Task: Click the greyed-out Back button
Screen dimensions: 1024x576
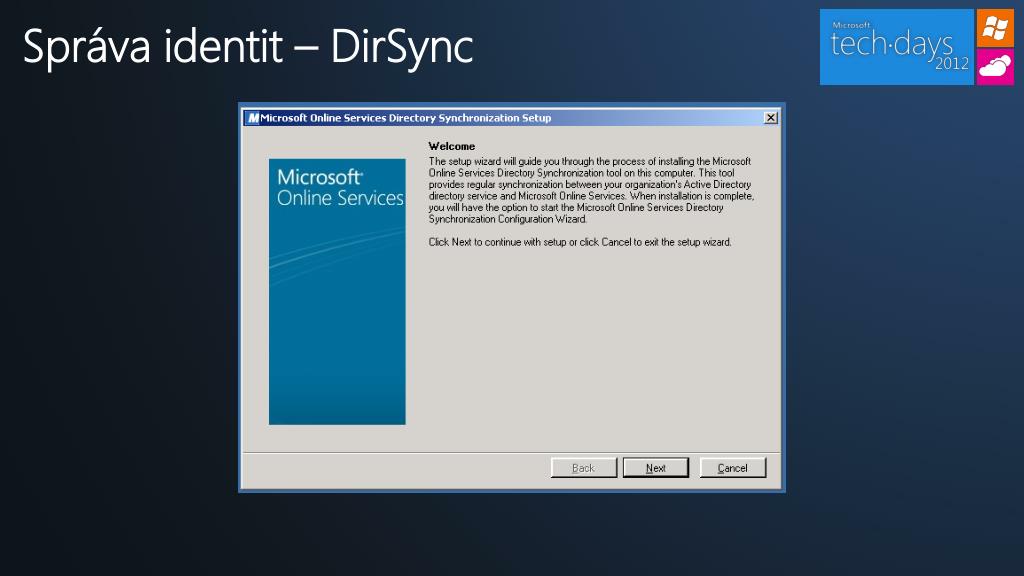Action: coord(584,468)
